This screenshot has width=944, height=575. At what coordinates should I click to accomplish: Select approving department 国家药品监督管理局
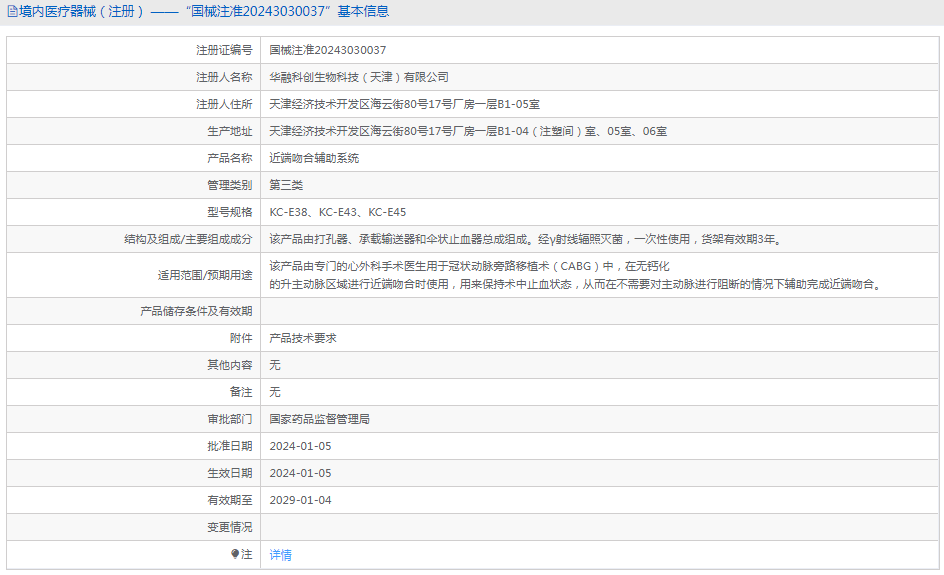(x=320, y=419)
